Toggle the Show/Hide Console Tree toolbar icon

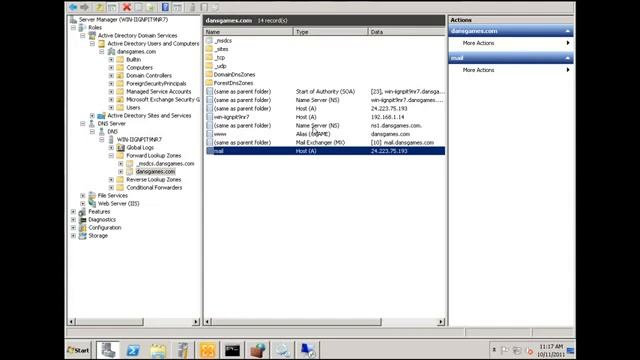click(112, 7)
